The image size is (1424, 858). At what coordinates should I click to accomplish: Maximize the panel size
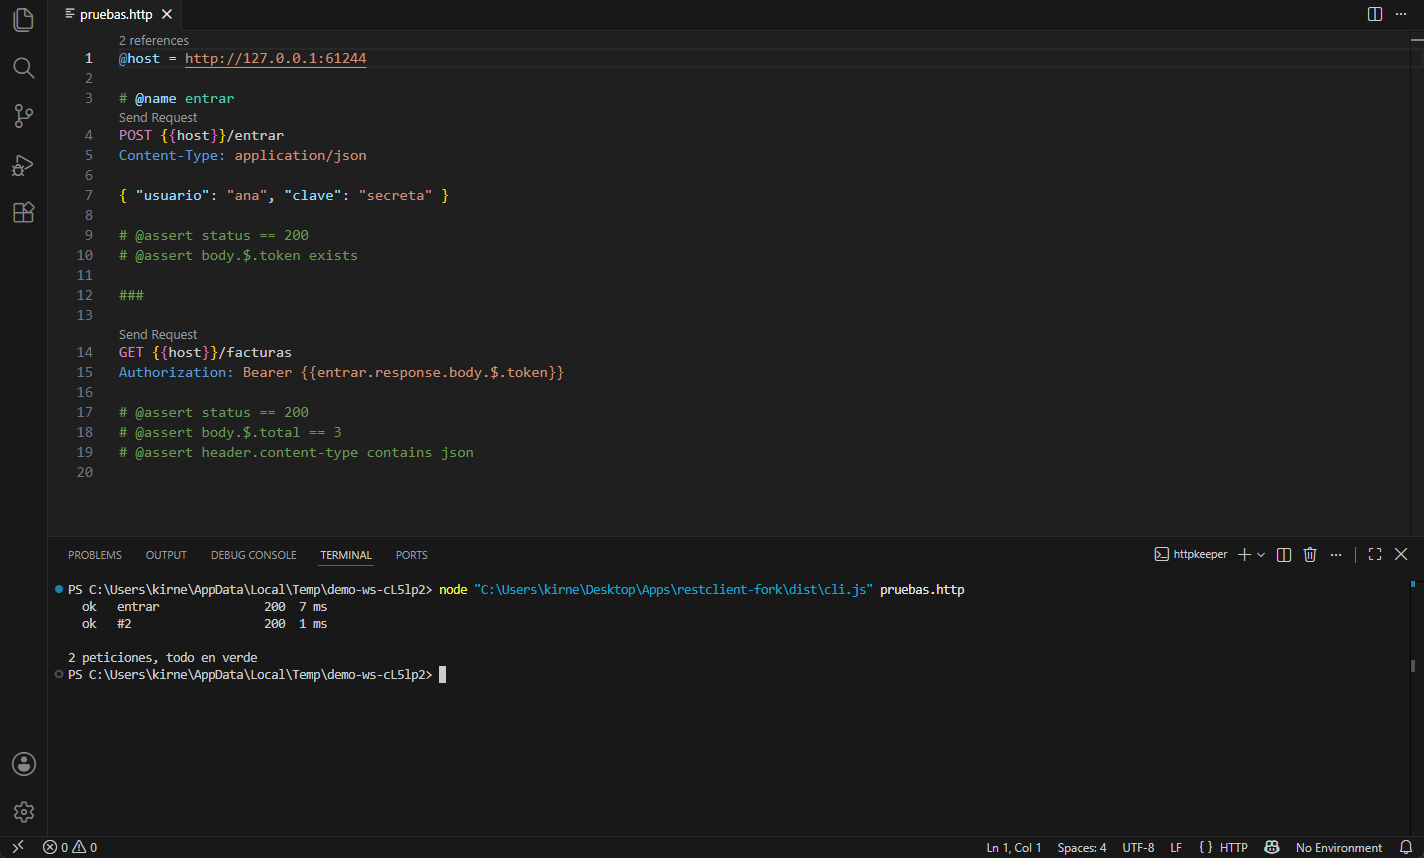click(x=1375, y=554)
